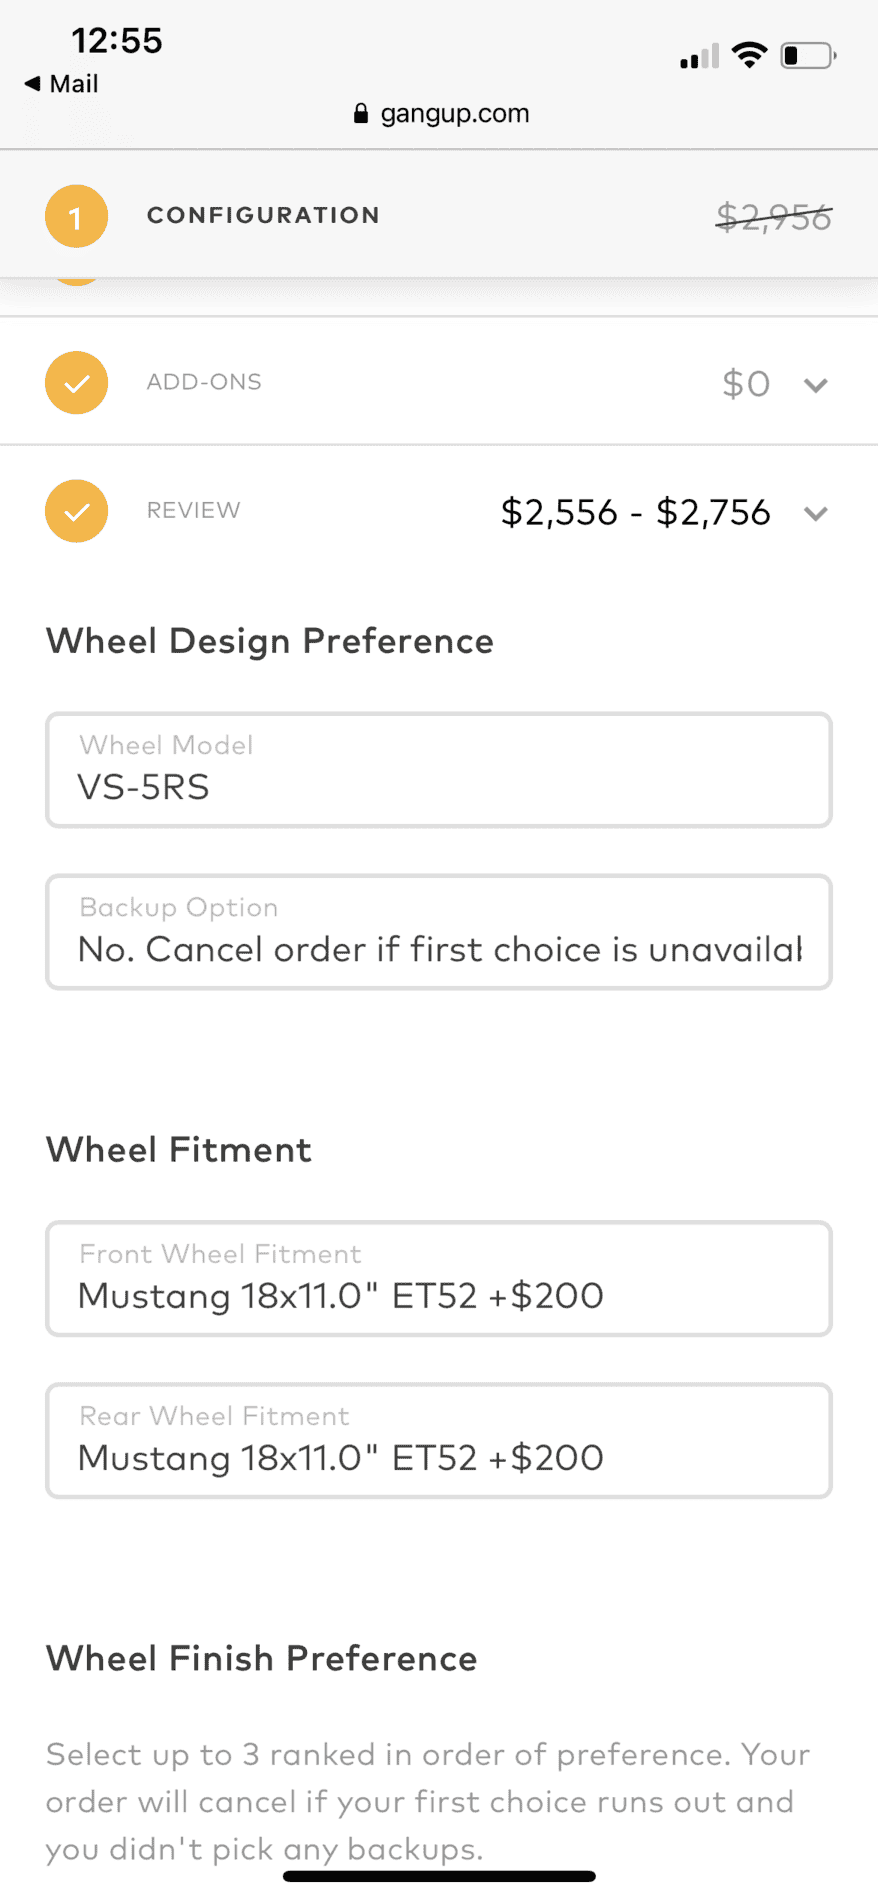Image resolution: width=878 pixels, height=1900 pixels.
Task: Tap the battery indicator icon
Action: click(809, 55)
